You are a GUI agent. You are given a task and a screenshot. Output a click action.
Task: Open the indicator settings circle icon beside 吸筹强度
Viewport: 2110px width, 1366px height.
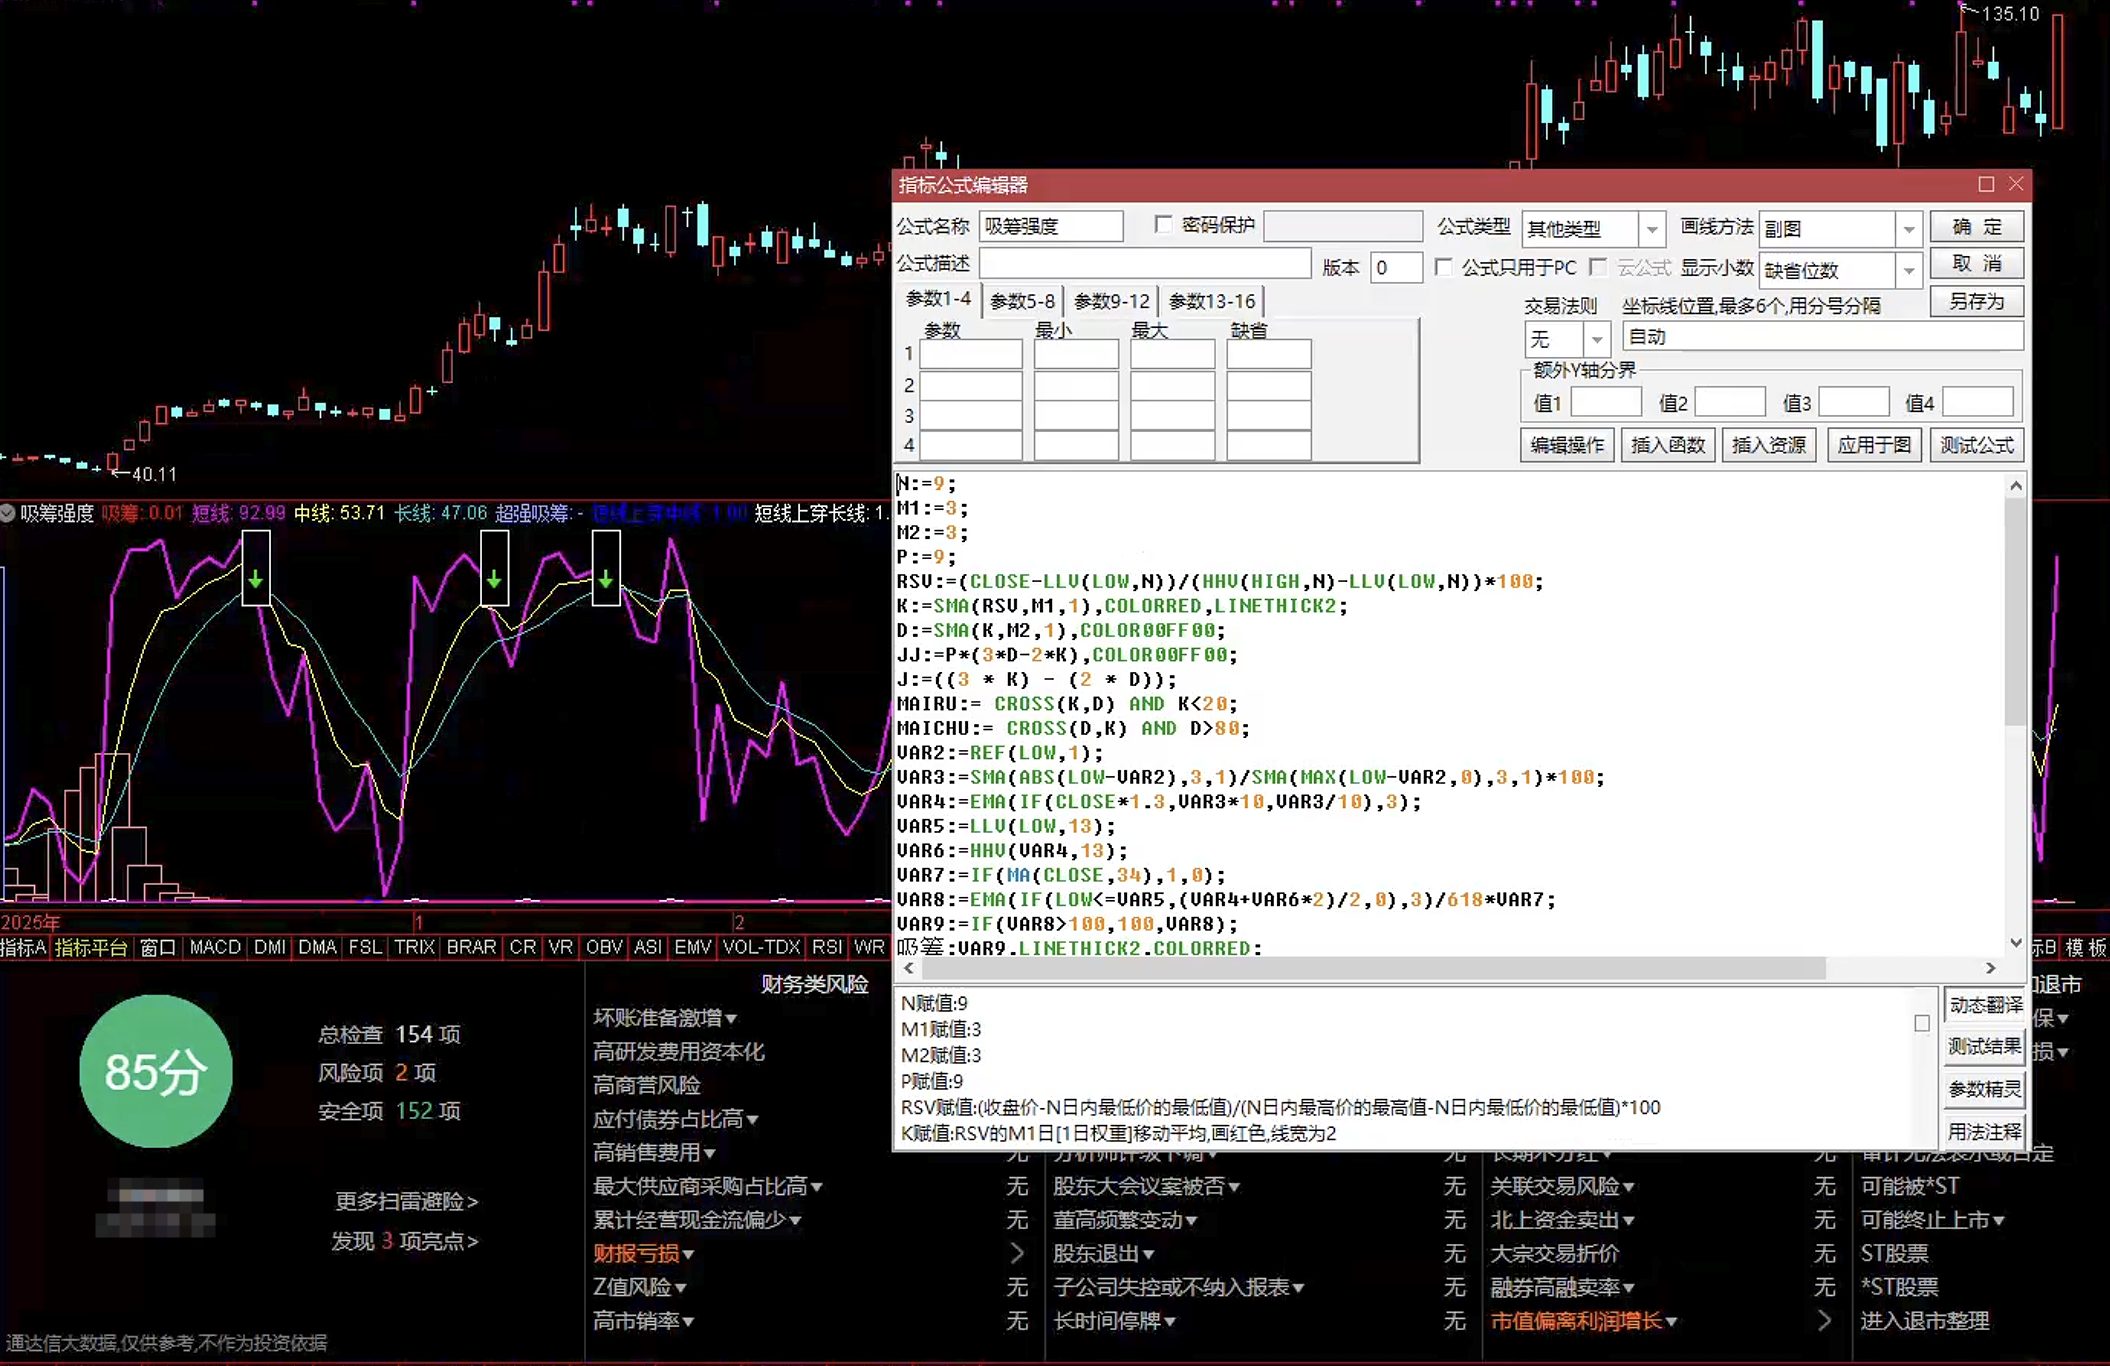pyautogui.click(x=8, y=513)
